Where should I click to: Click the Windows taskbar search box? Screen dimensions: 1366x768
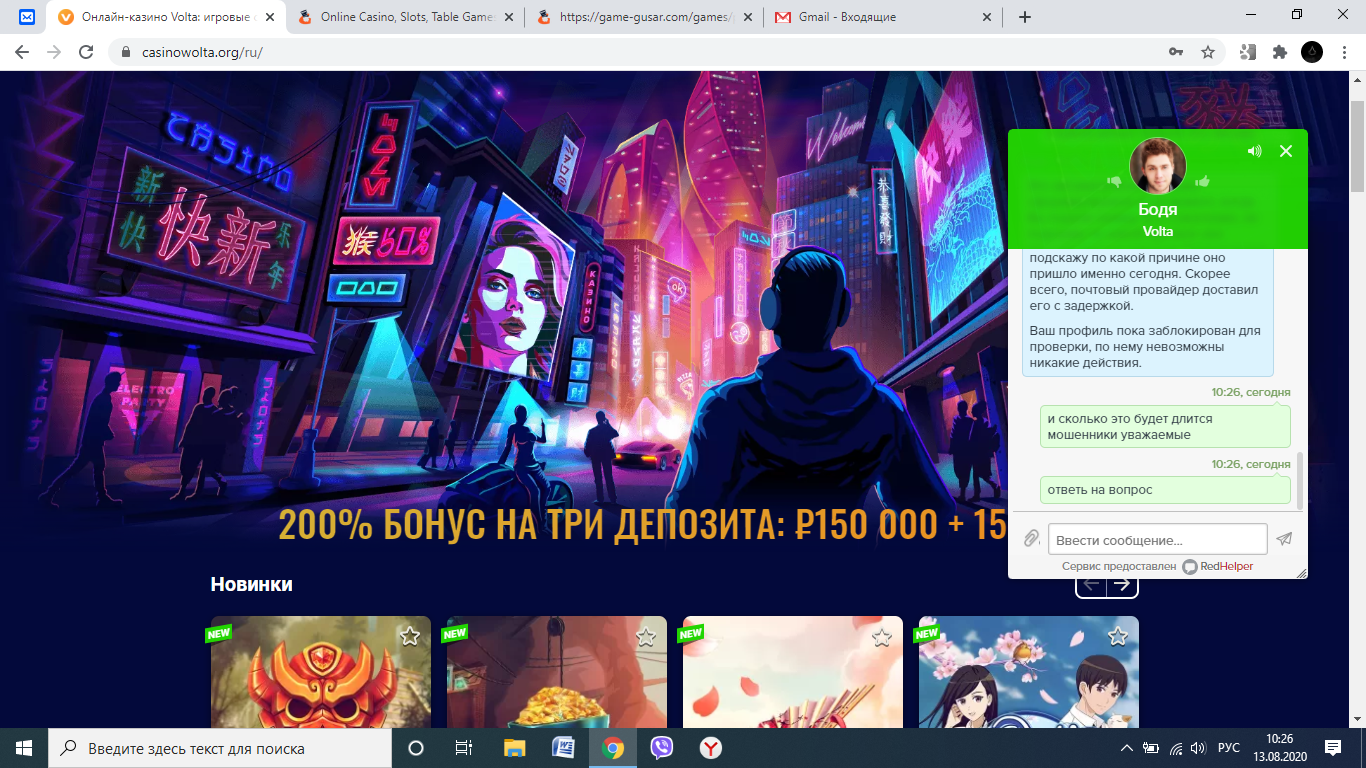pos(220,748)
